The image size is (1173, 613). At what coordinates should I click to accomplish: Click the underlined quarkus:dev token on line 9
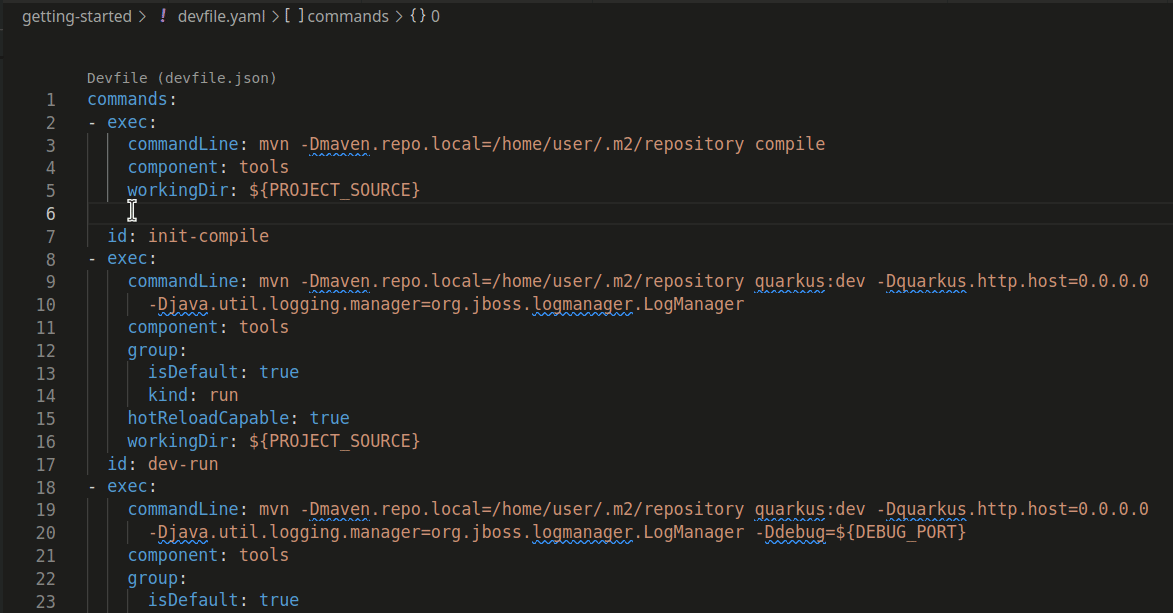810,281
